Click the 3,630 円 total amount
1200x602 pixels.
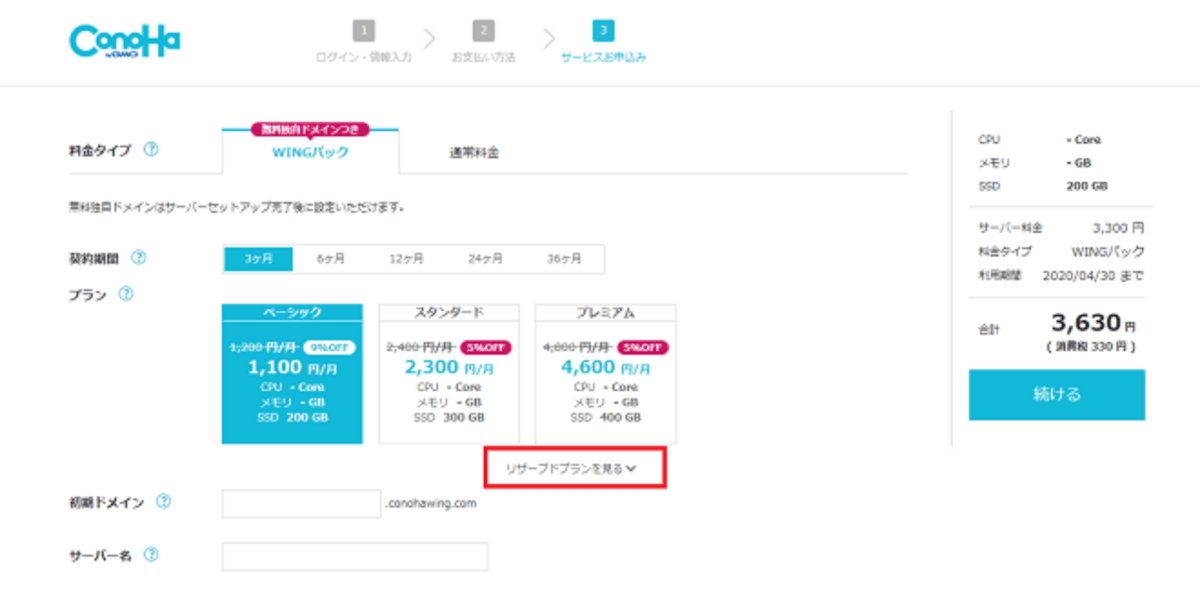[1093, 322]
